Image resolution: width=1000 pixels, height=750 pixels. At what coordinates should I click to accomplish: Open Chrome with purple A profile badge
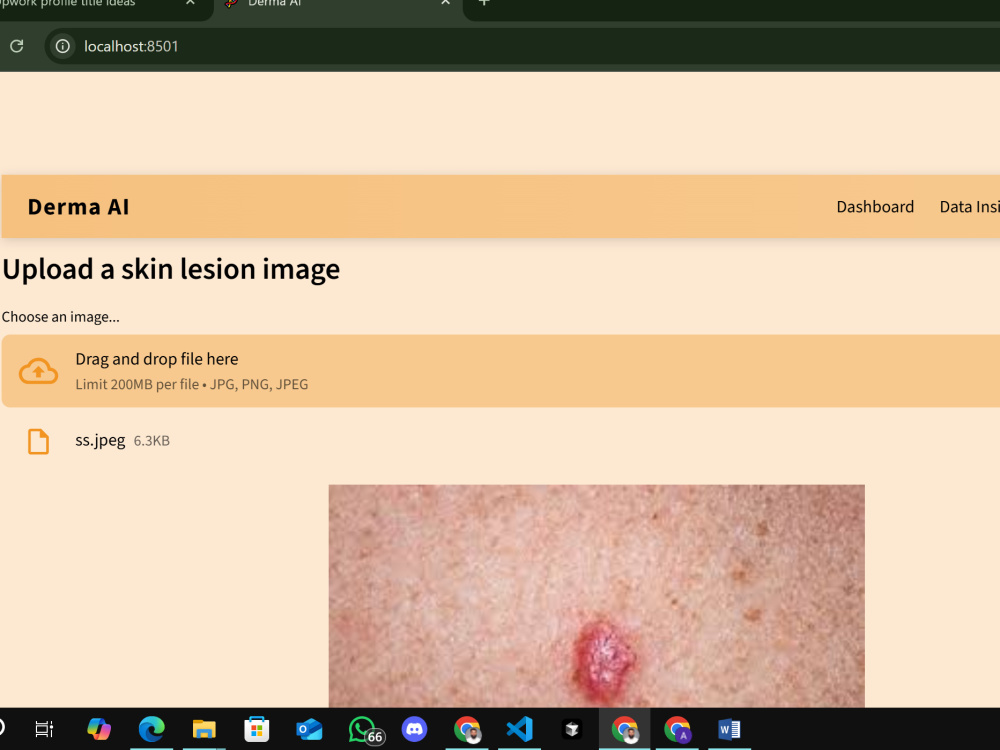pyautogui.click(x=677, y=730)
